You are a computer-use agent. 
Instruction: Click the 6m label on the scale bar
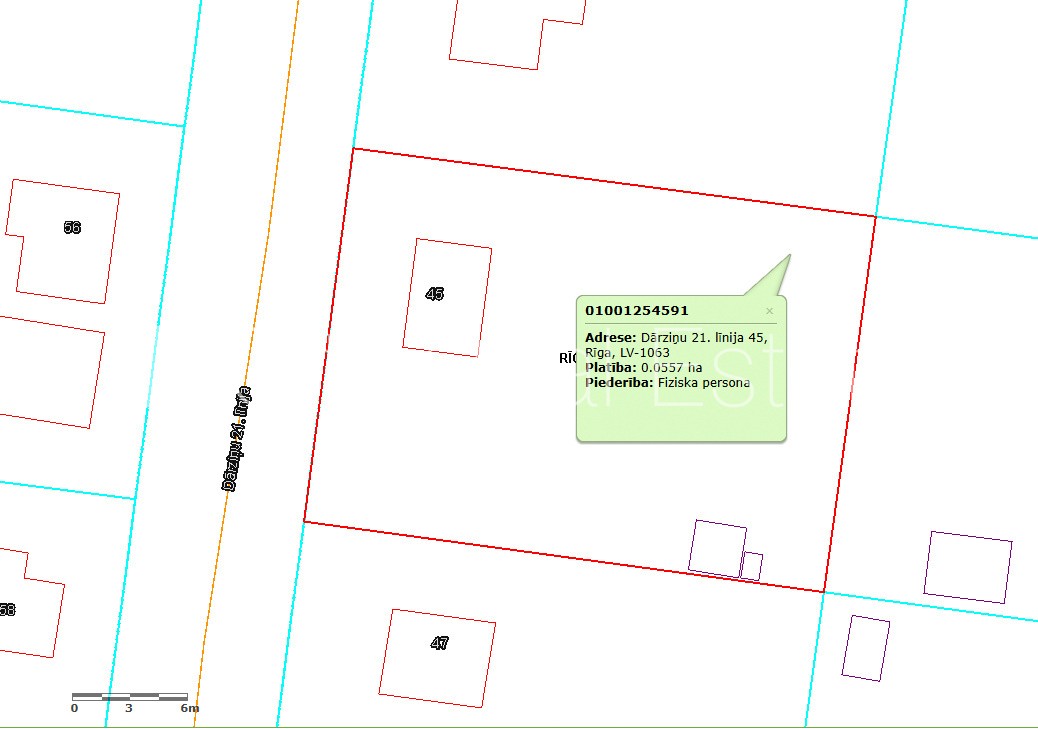point(189,708)
